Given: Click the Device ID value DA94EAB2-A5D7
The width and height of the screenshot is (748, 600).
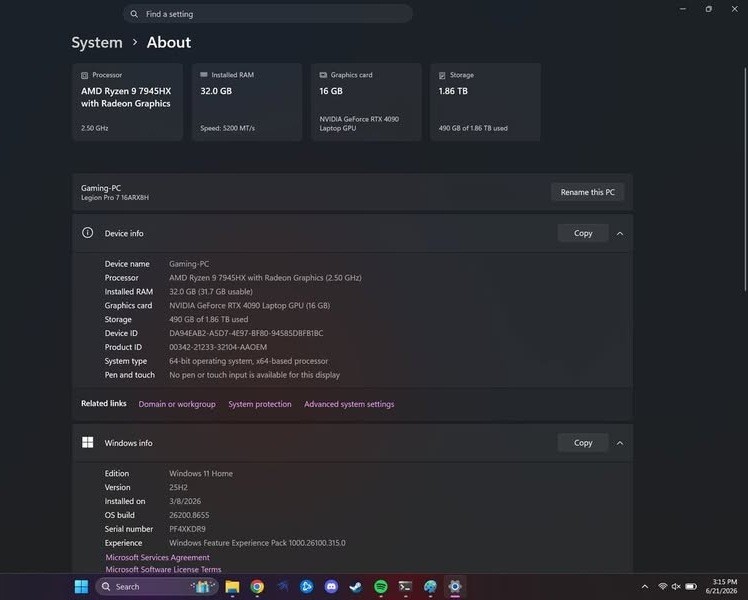Looking at the screenshot, I should click(x=246, y=333).
